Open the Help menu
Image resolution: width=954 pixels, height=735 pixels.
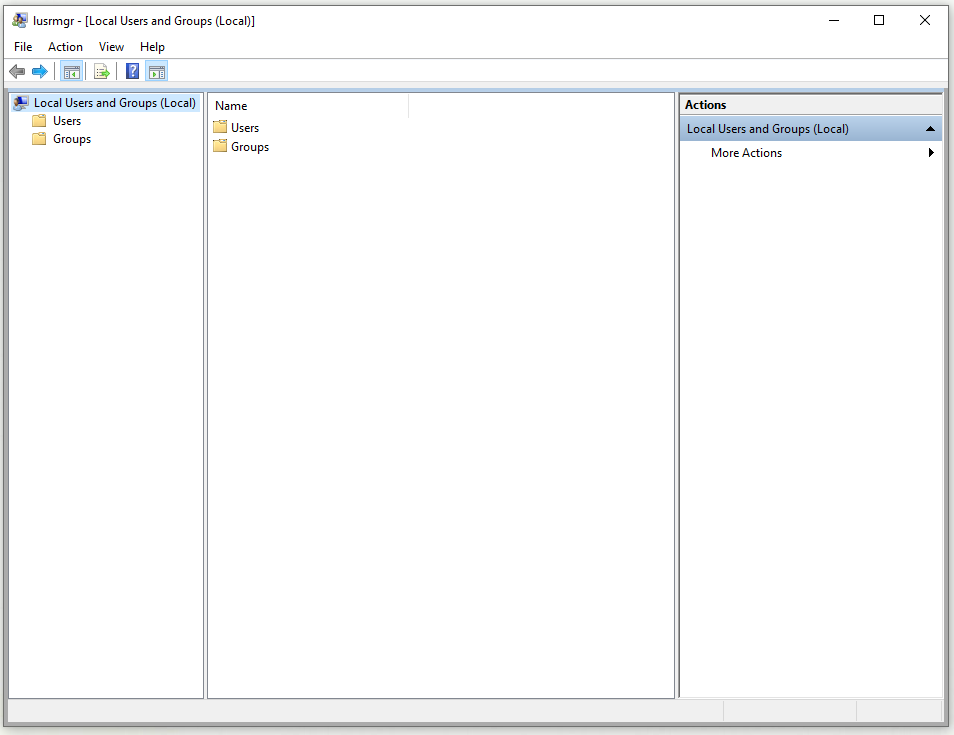coord(152,47)
